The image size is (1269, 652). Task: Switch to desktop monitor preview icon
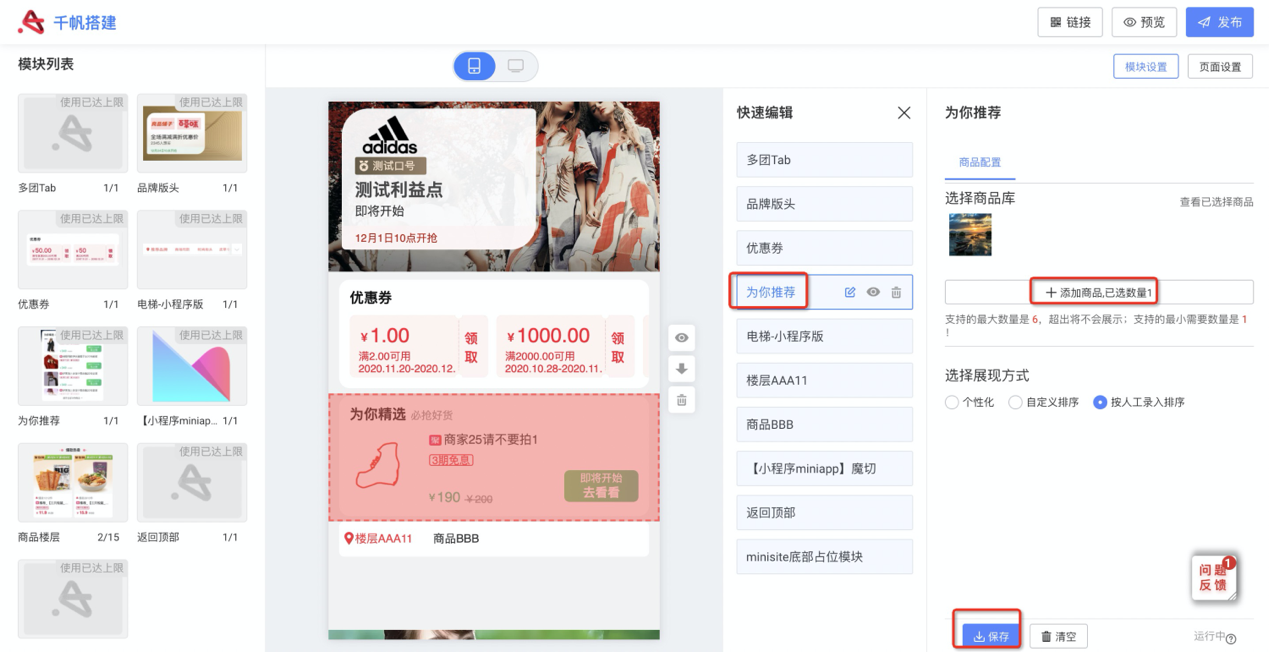(x=516, y=66)
